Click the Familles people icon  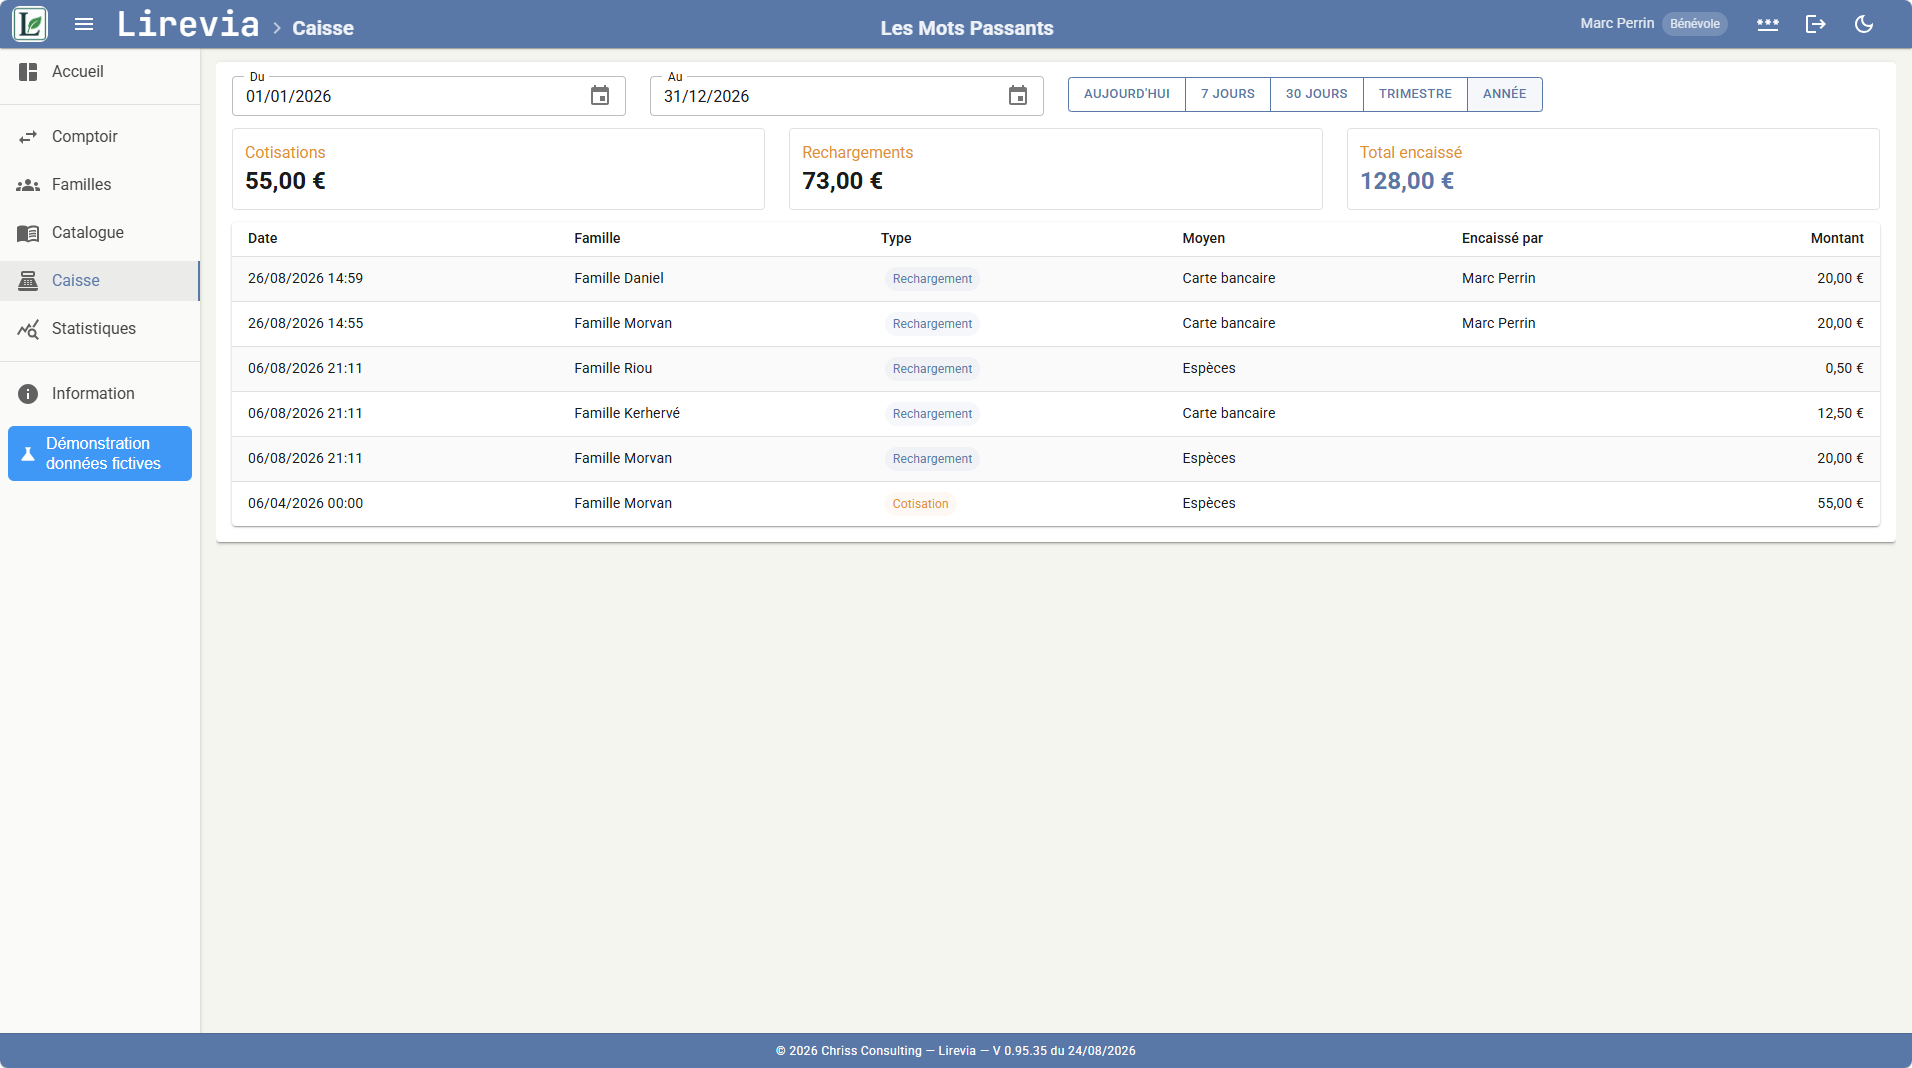pos(28,185)
